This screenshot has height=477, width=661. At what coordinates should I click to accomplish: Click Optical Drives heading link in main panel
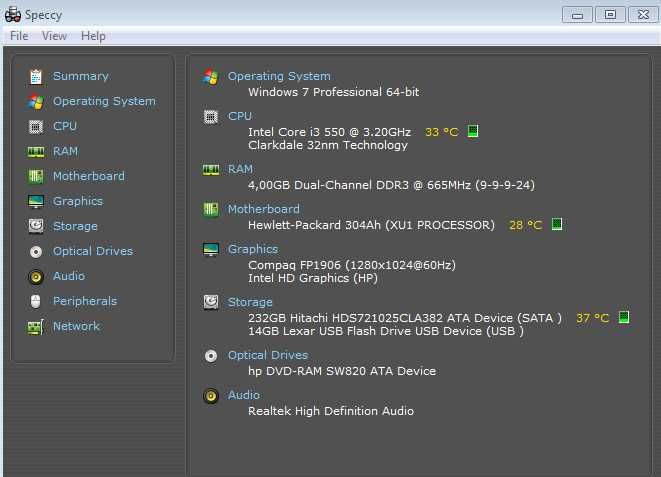[x=268, y=355]
